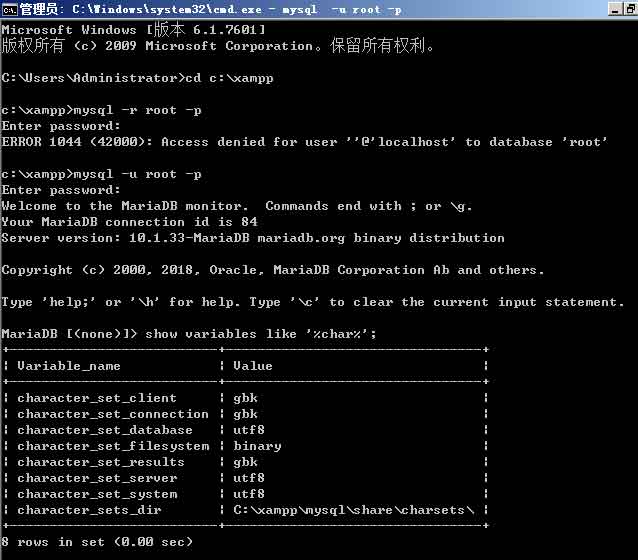Image resolution: width=638 pixels, height=560 pixels.
Task: Click the Variable_name column header
Action: [69, 366]
